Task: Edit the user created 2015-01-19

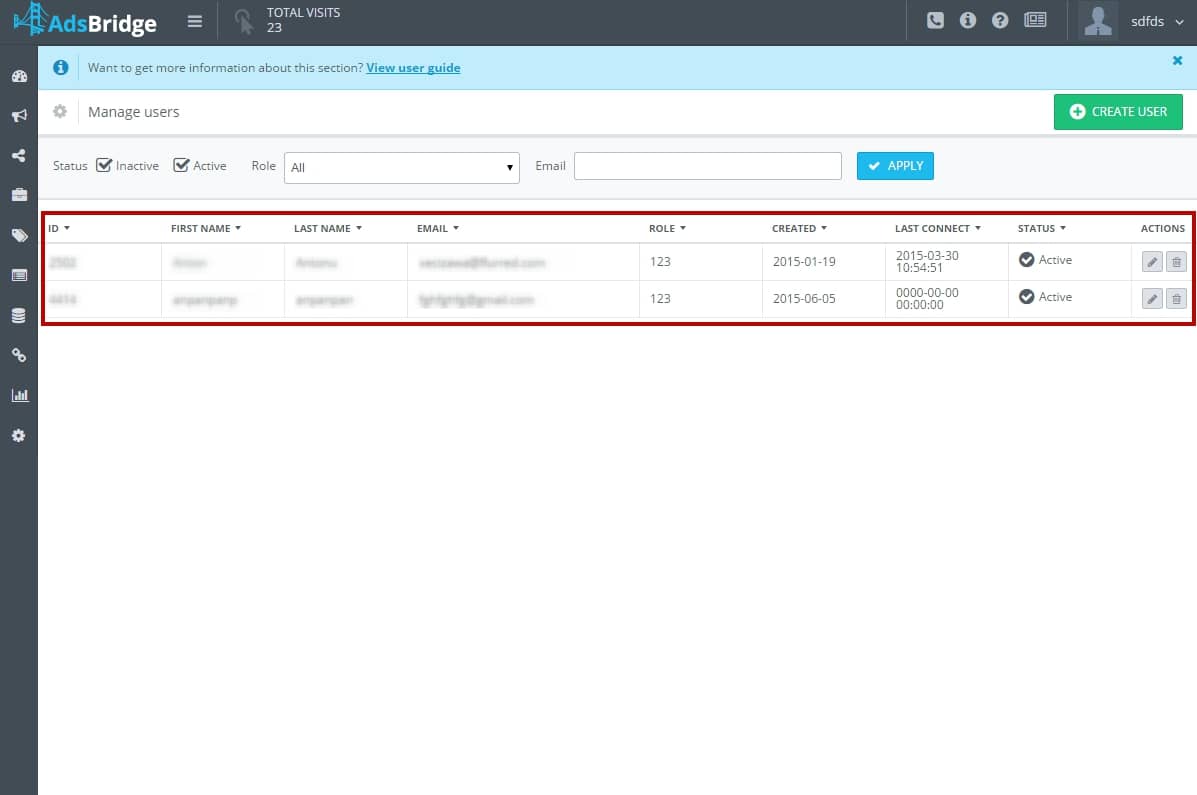Action: pyautogui.click(x=1152, y=262)
